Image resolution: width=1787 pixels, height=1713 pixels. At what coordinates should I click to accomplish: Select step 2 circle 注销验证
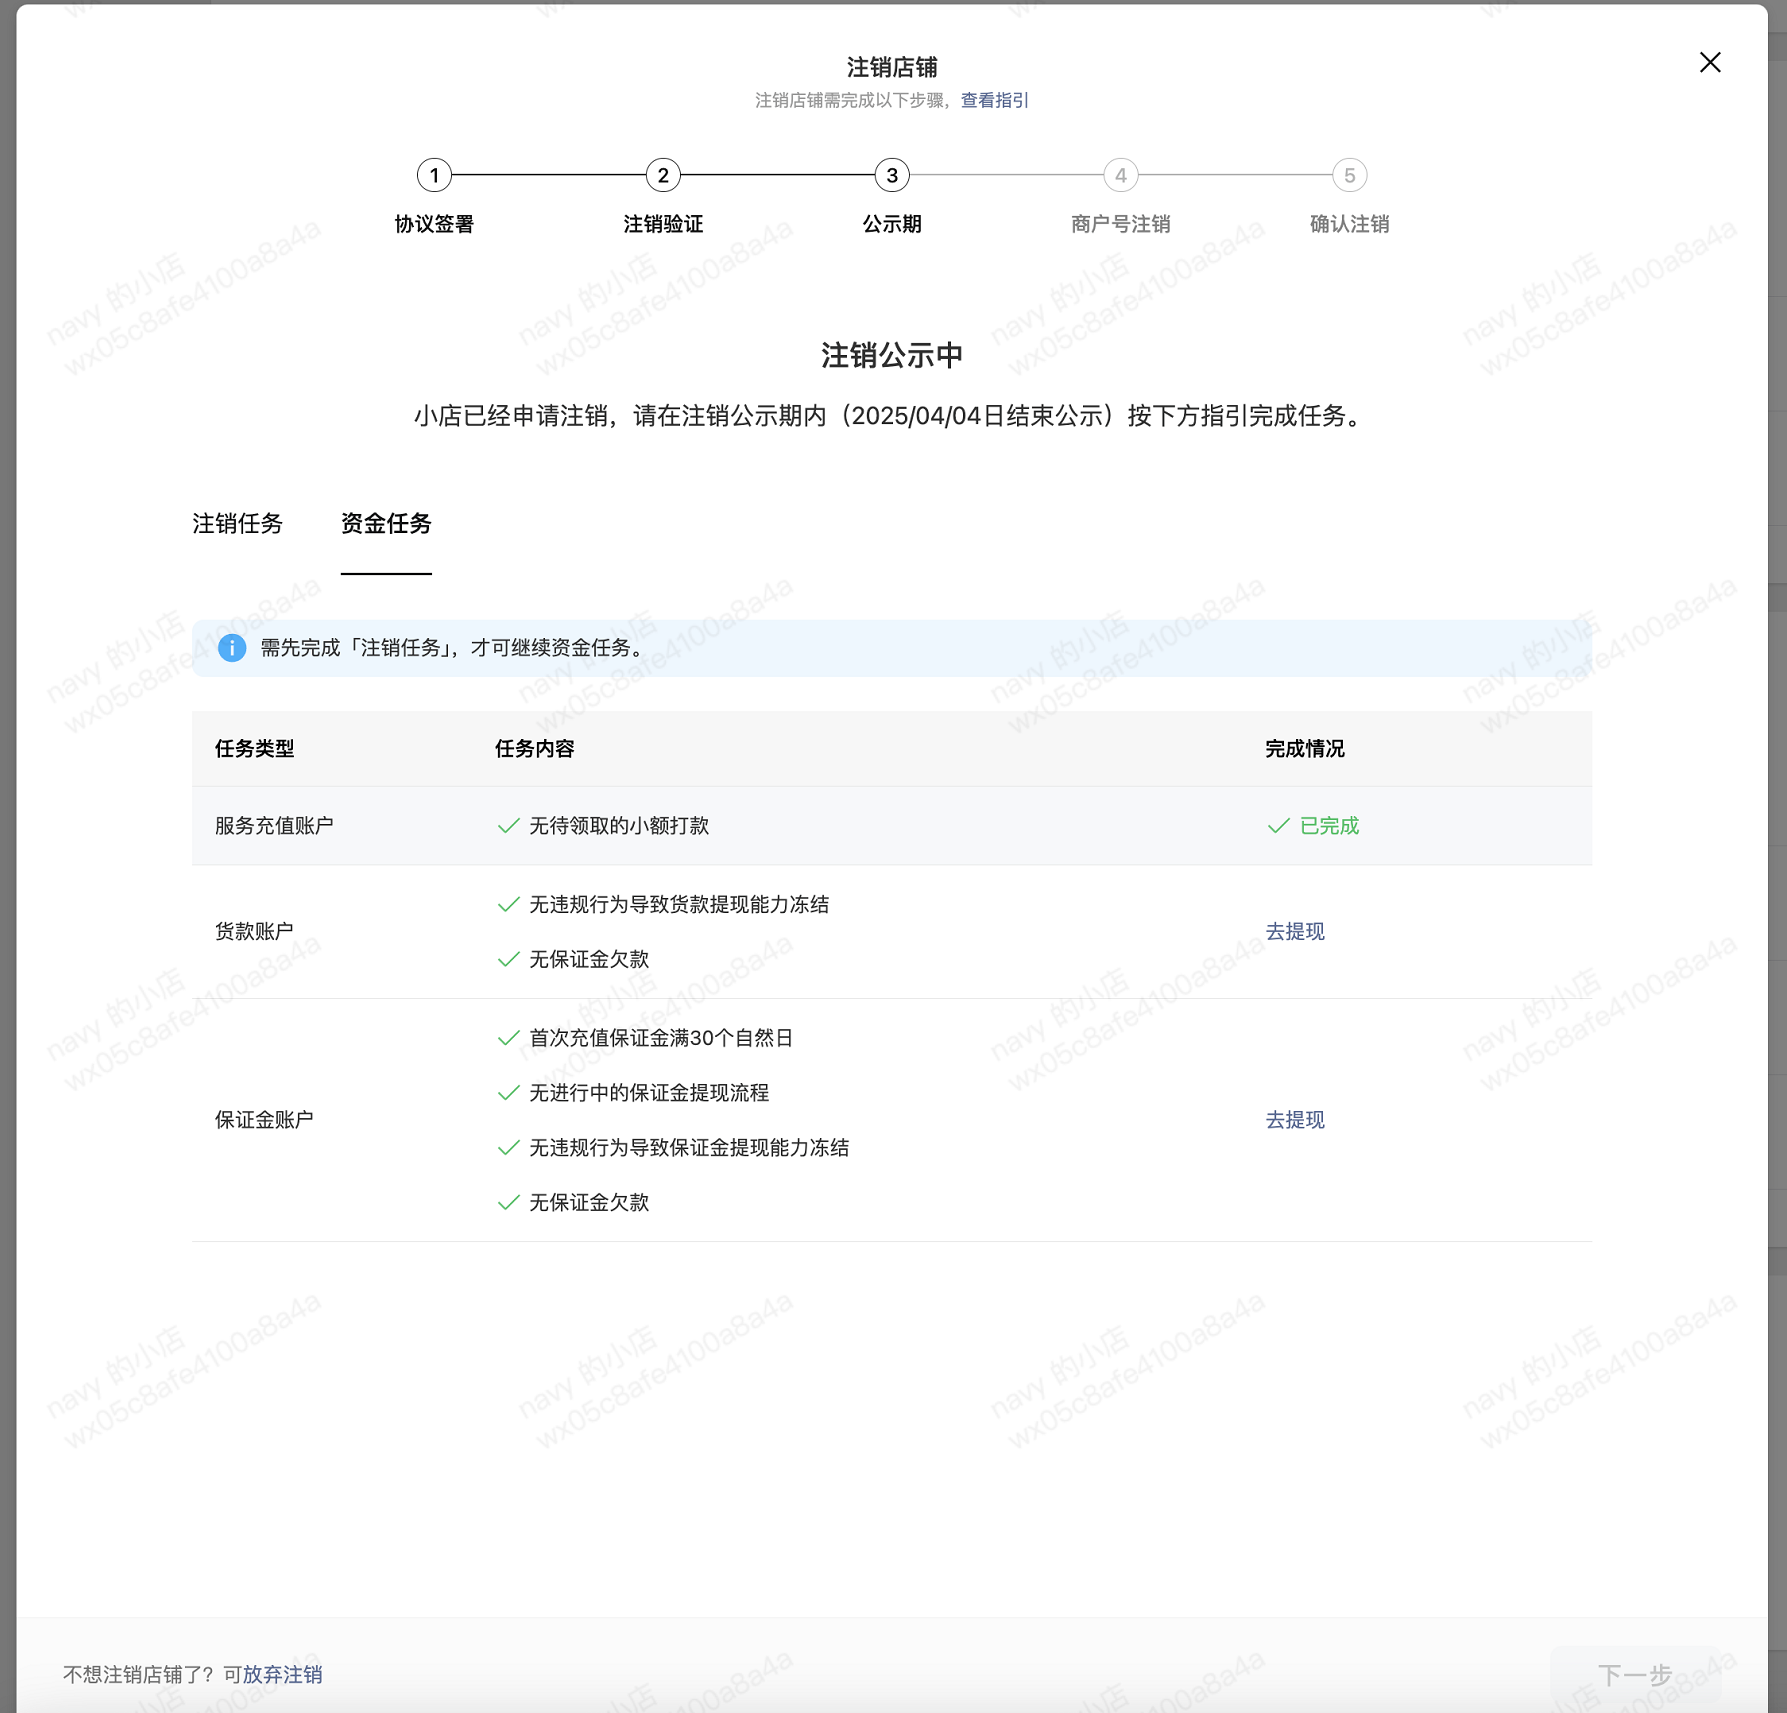[663, 175]
